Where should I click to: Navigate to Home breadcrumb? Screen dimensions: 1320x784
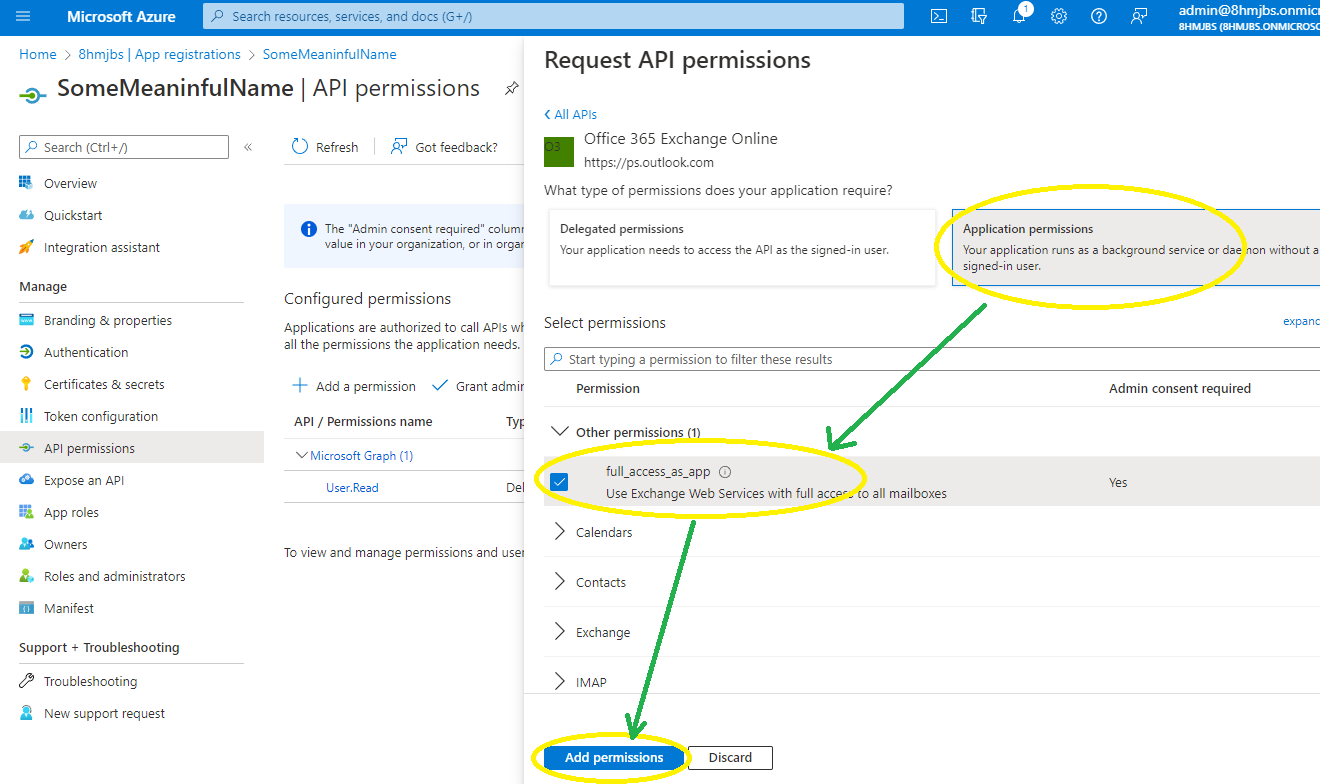tap(38, 54)
